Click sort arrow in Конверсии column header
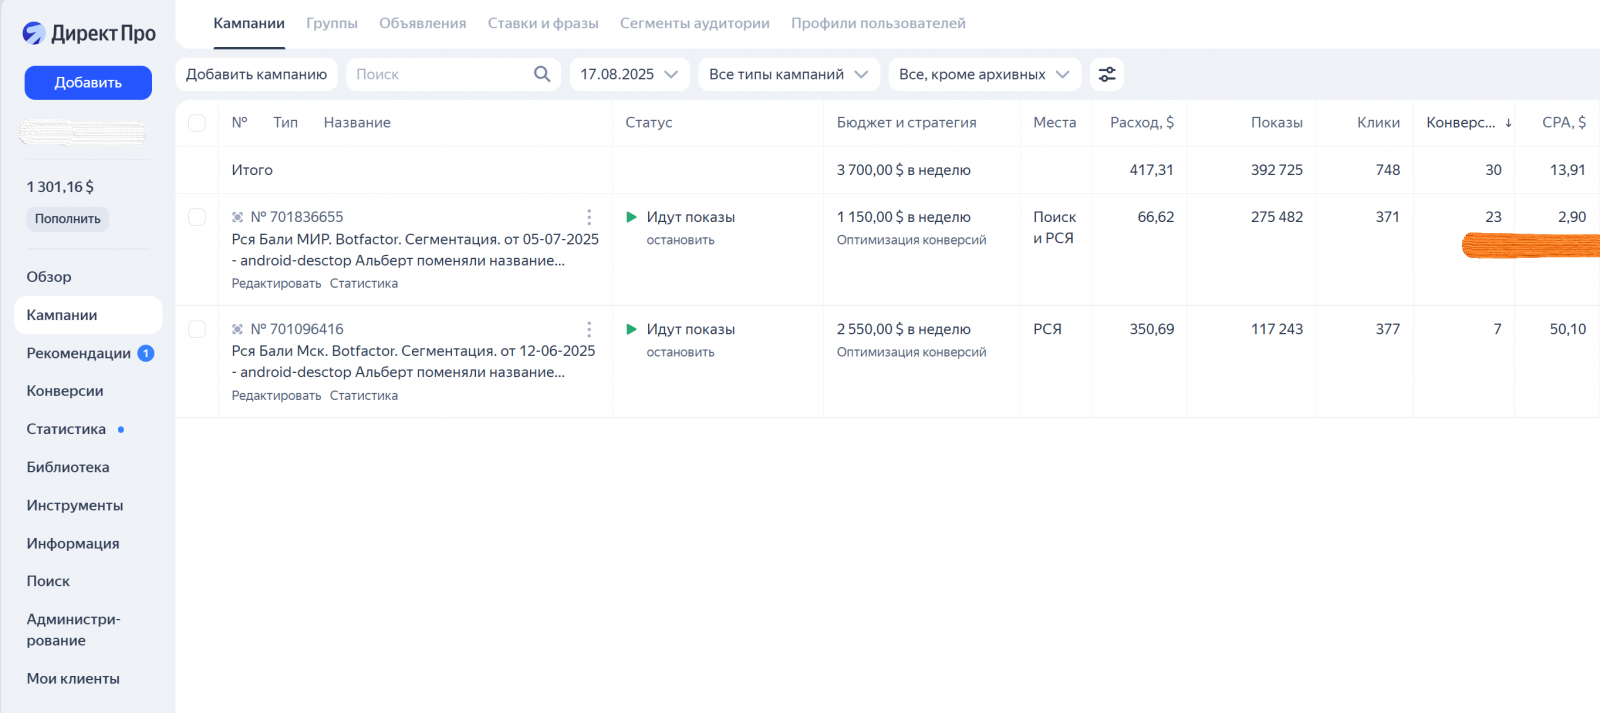The width and height of the screenshot is (1600, 713). click(1508, 123)
